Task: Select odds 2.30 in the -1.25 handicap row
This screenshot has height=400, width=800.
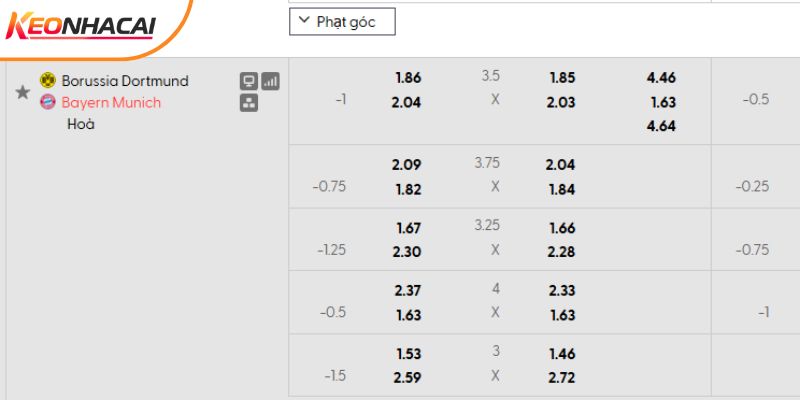Action: coord(407,252)
